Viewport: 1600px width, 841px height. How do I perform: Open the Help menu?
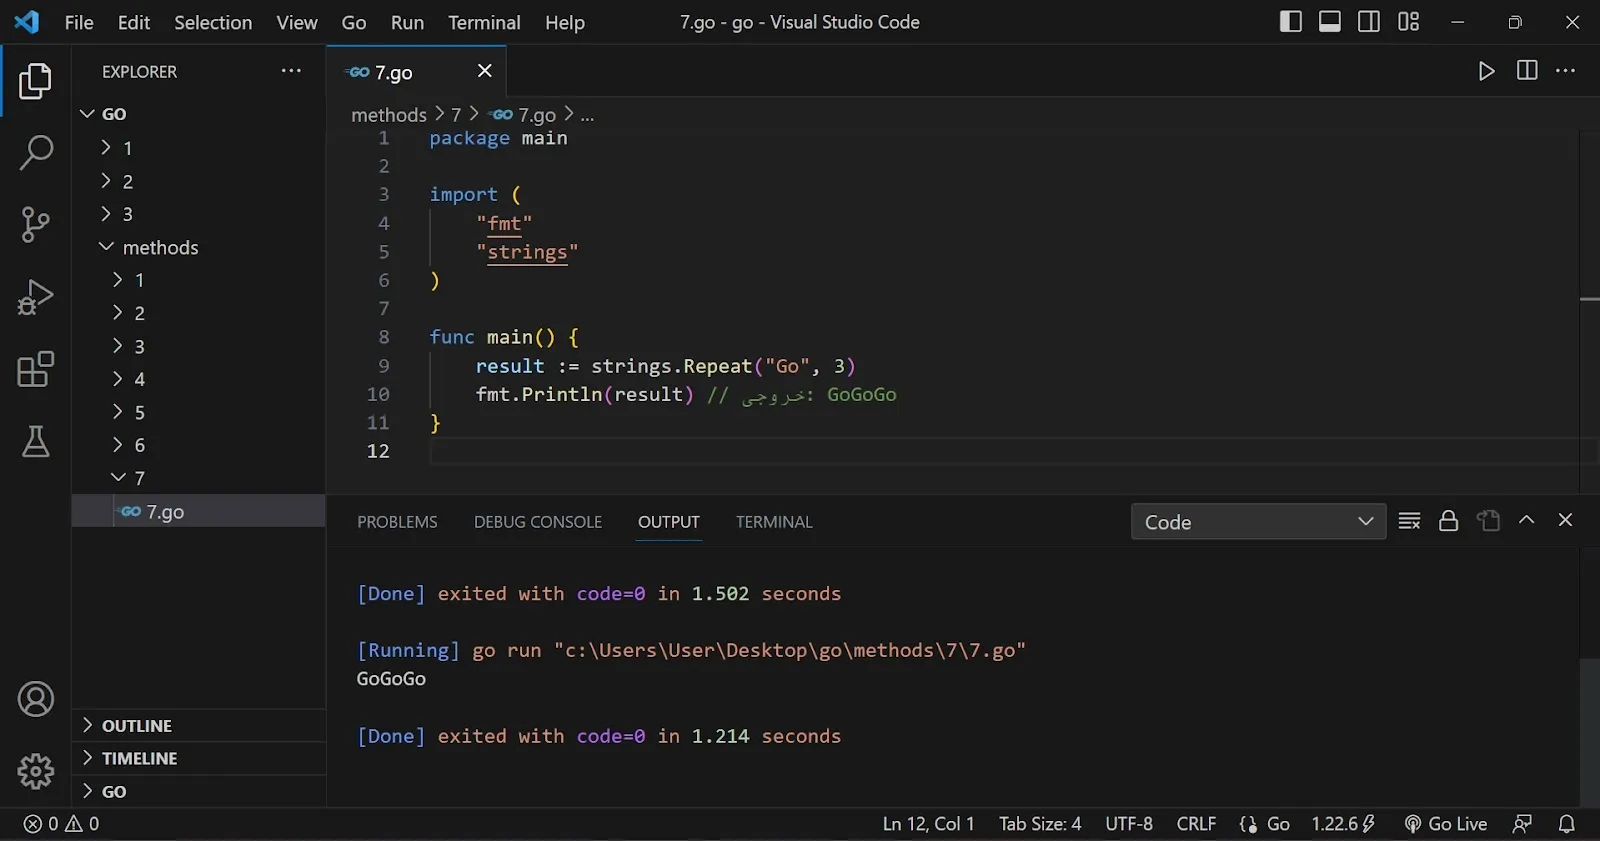point(565,22)
